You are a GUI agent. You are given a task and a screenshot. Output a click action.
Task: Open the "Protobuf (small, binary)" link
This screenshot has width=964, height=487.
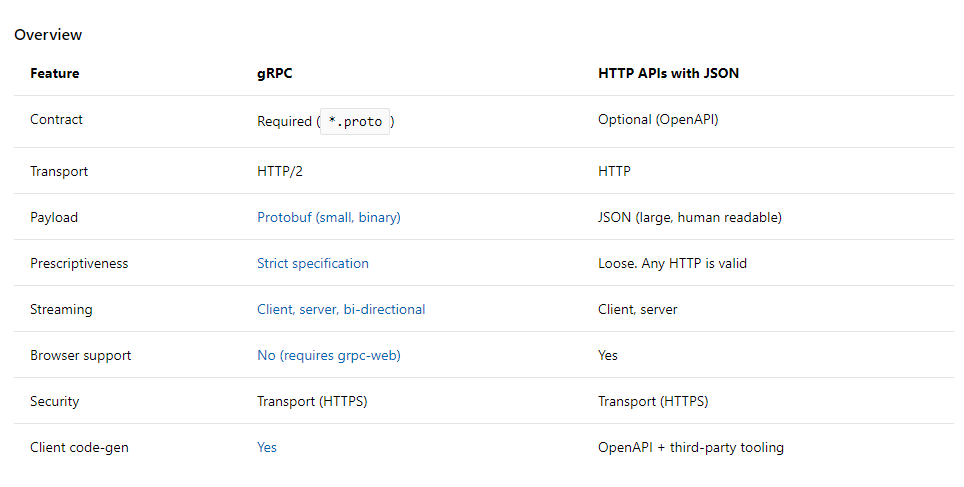[328, 217]
